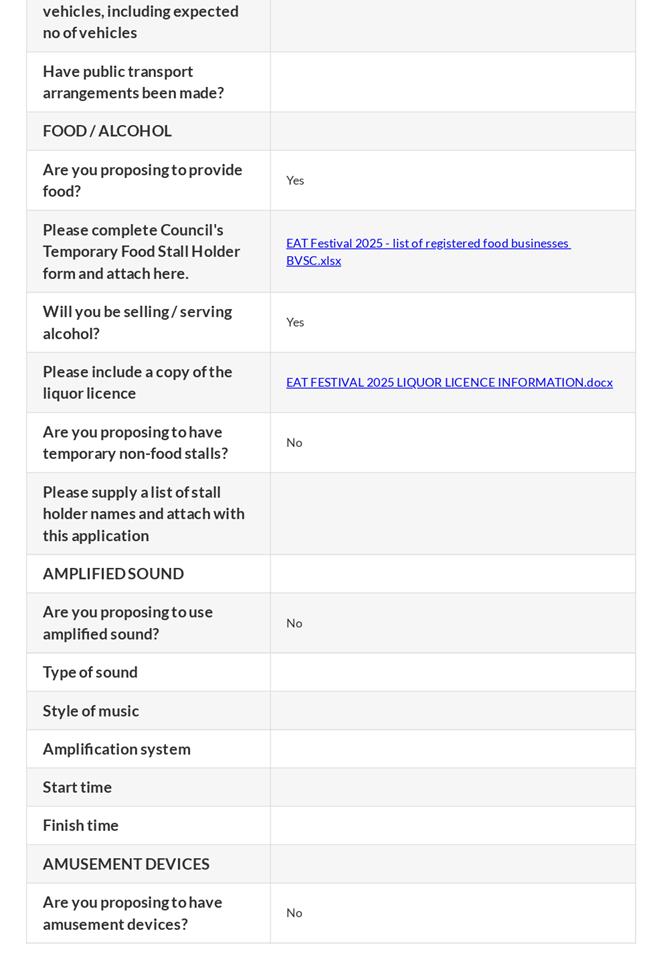The width and height of the screenshot is (661, 978).
Task: Click the public transport arrangements question
Action: pos(133,82)
